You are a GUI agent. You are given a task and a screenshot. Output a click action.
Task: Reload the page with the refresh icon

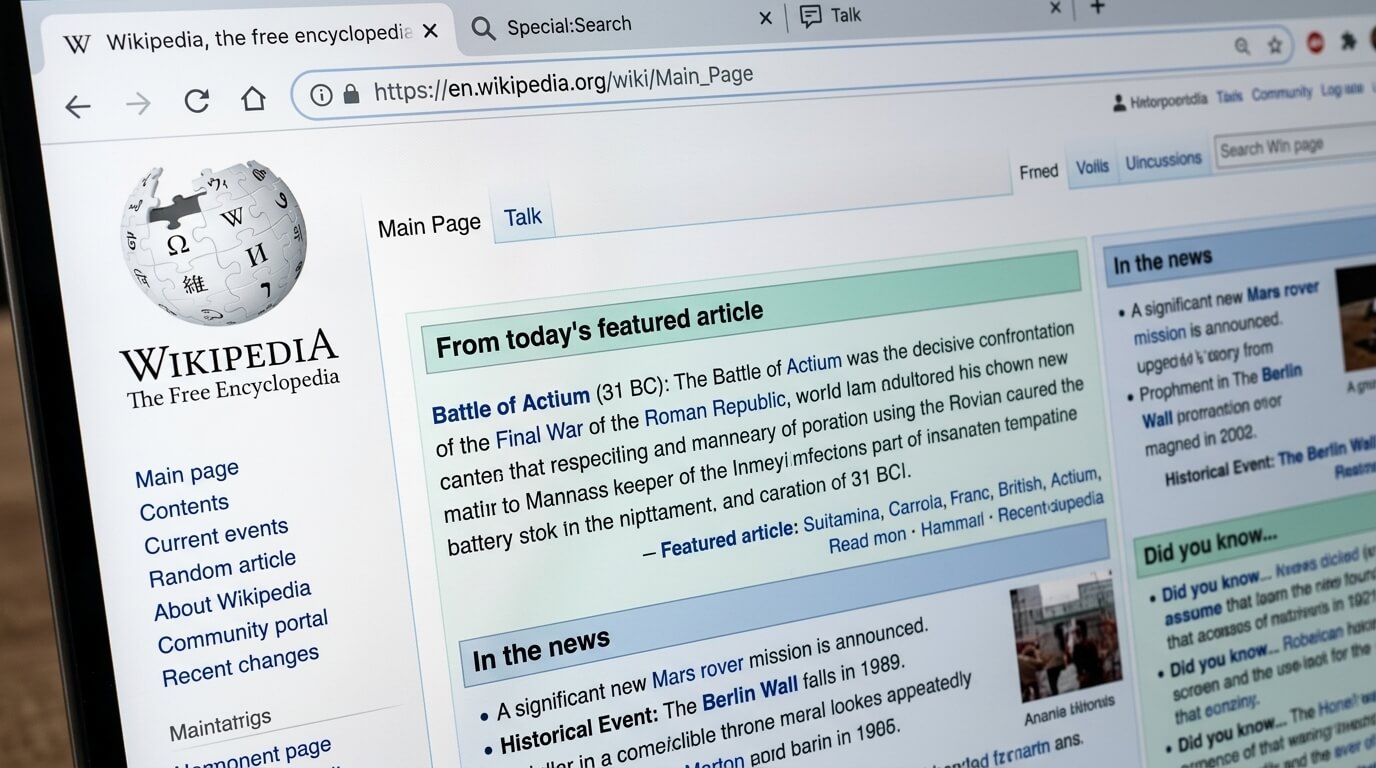(197, 100)
